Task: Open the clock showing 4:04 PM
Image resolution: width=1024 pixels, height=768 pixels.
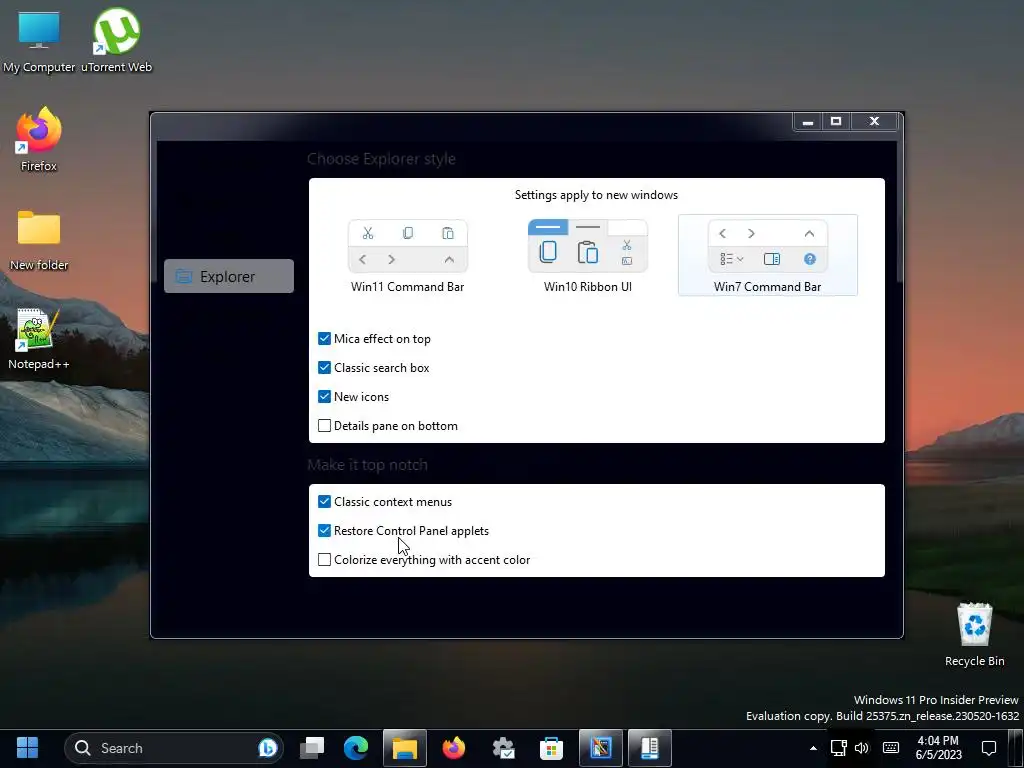Action: pyautogui.click(x=938, y=748)
